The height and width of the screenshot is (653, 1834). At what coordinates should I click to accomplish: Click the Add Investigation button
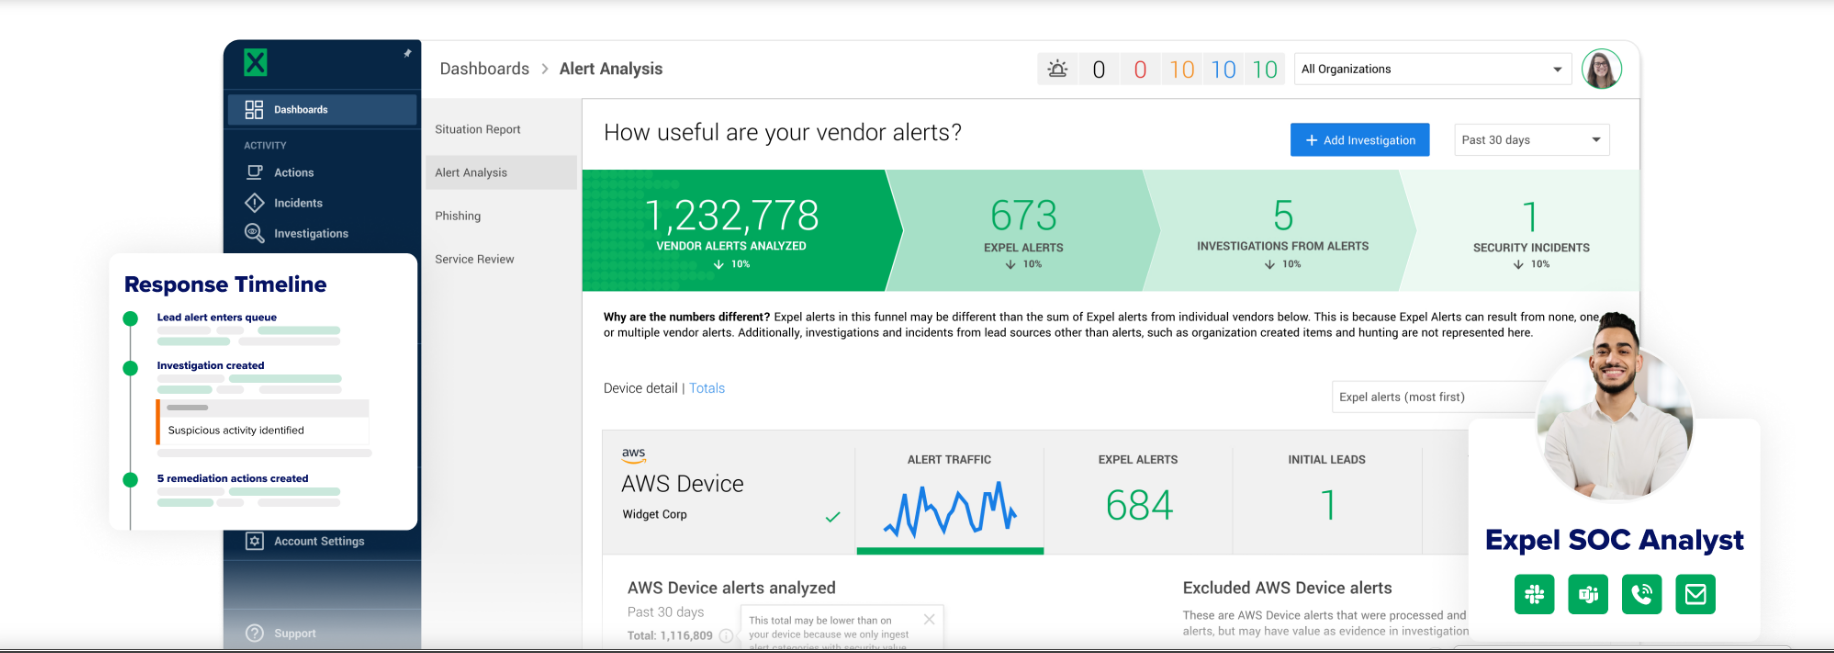click(x=1360, y=140)
